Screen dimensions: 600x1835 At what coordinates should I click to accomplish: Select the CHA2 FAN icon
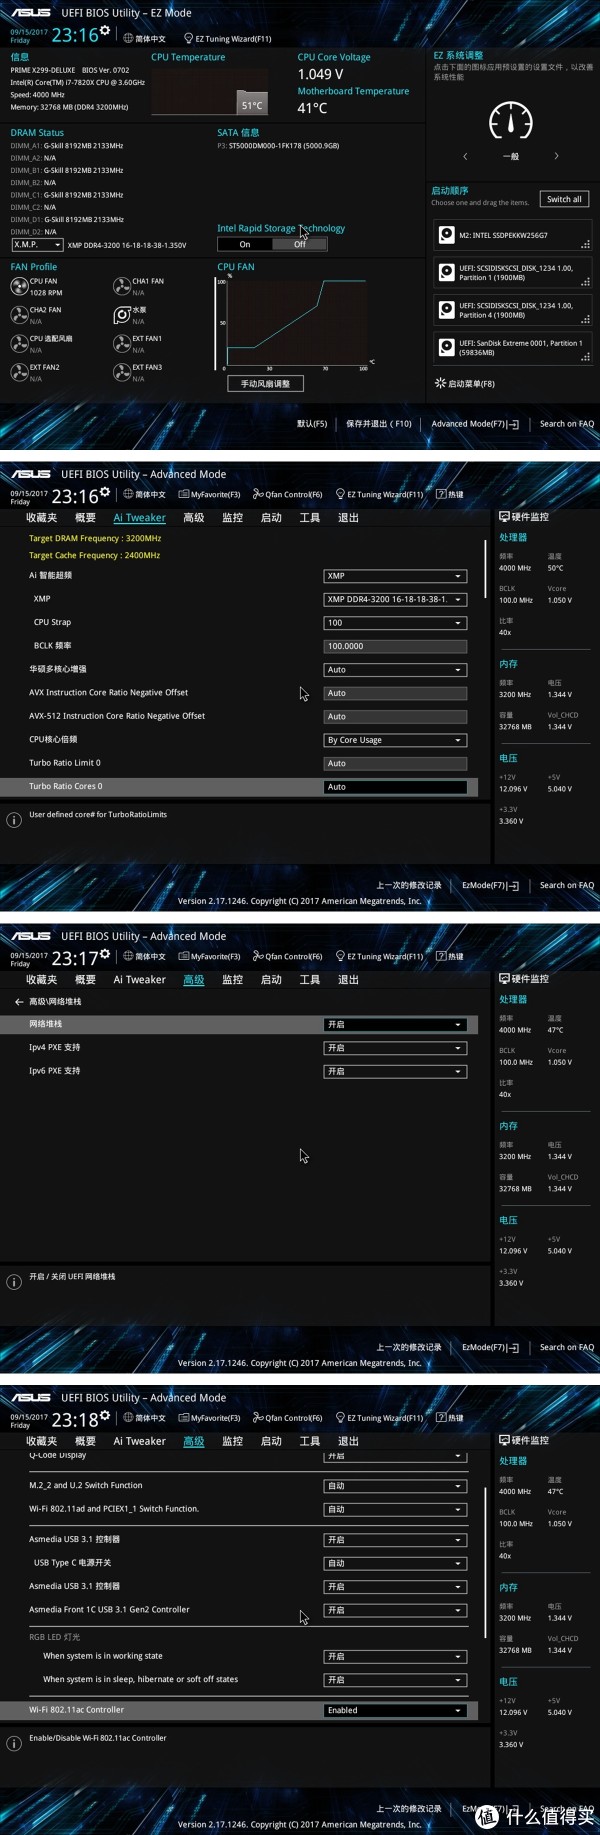[19, 315]
